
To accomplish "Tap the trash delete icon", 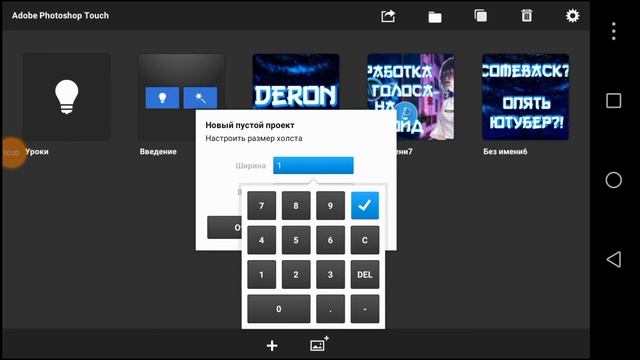I will [527, 16].
